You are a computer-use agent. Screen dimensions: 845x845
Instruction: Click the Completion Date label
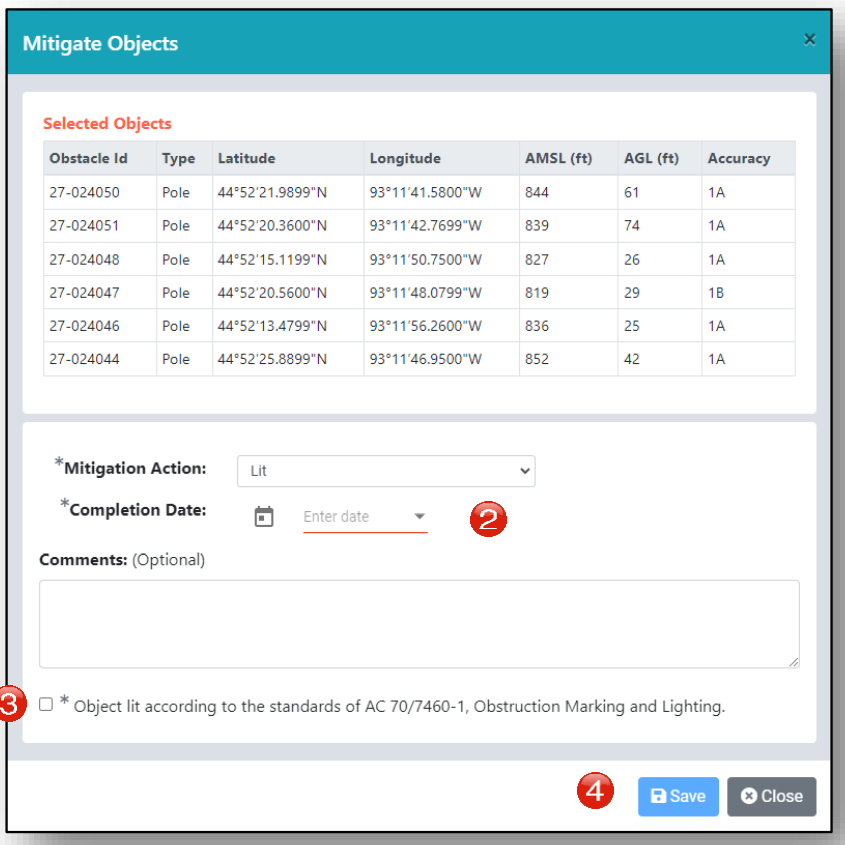coord(137,510)
